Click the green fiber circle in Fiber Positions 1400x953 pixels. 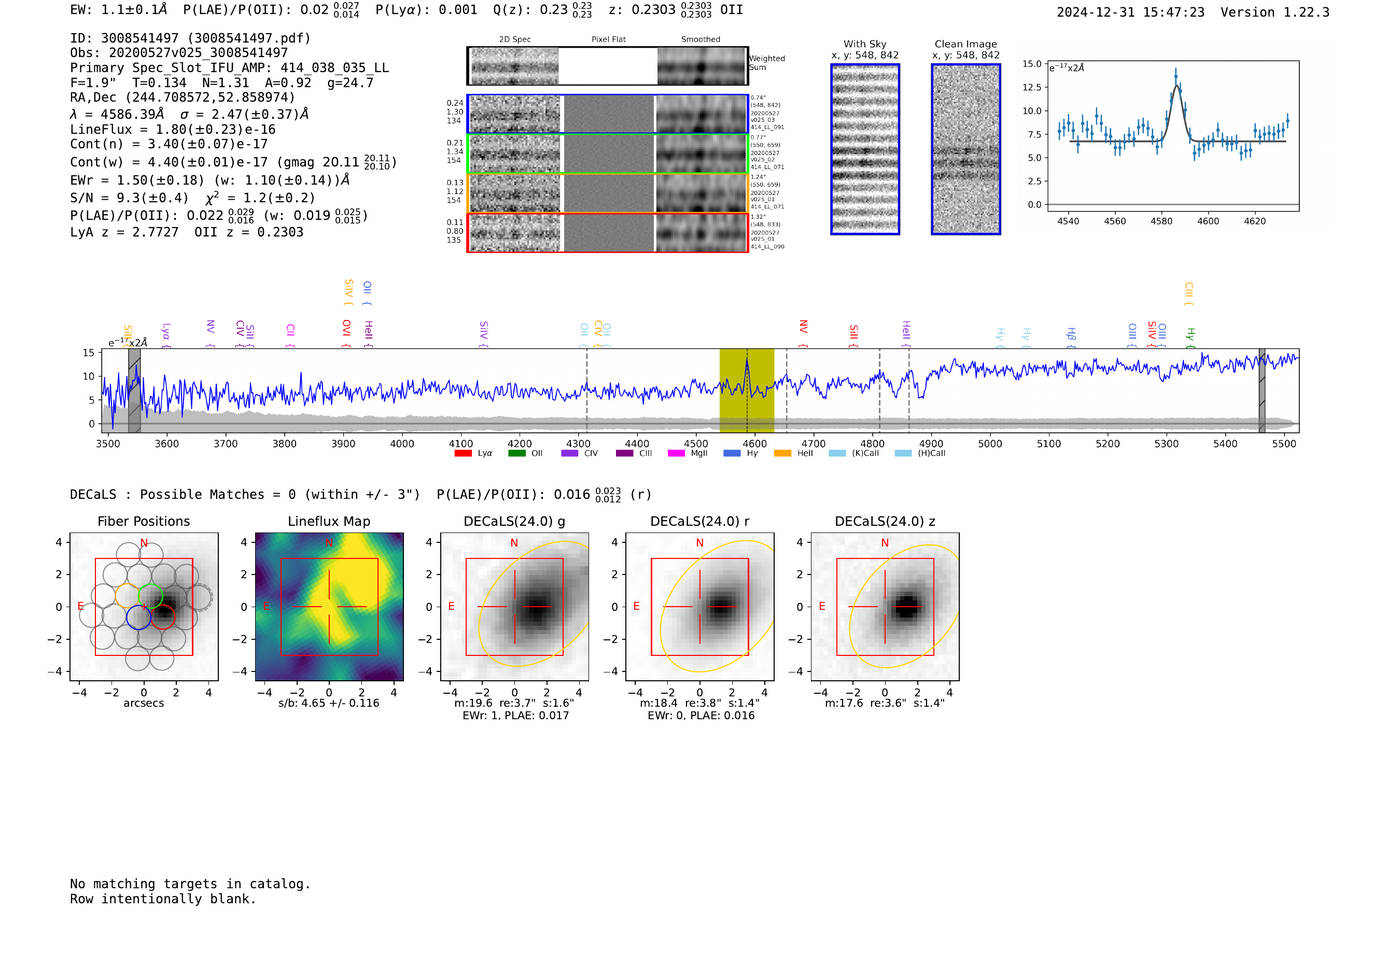[x=150, y=595]
